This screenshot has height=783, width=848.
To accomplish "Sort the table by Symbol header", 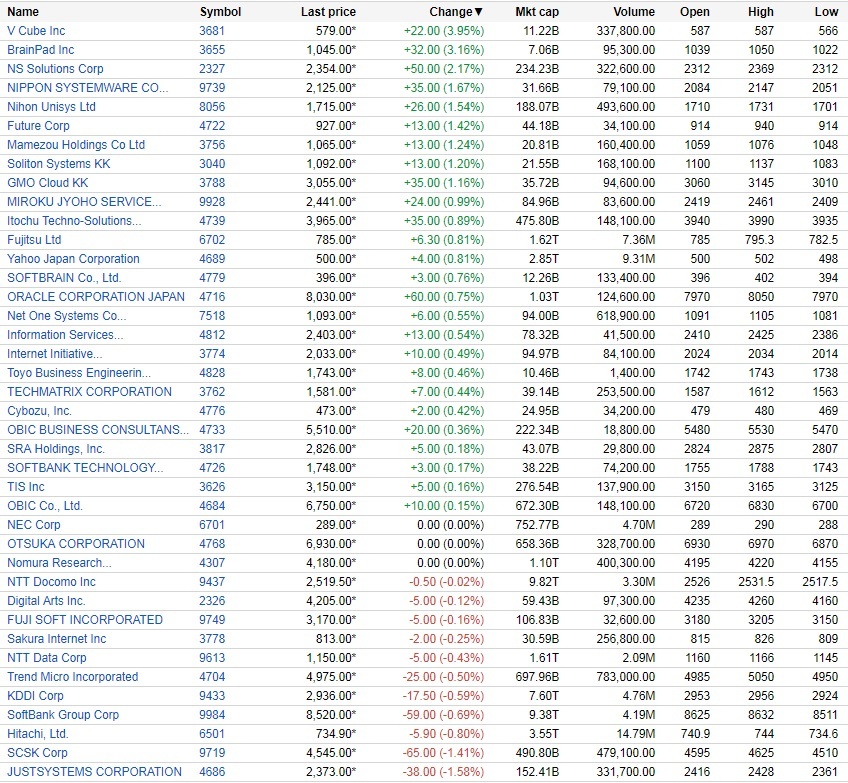I will 220,12.
